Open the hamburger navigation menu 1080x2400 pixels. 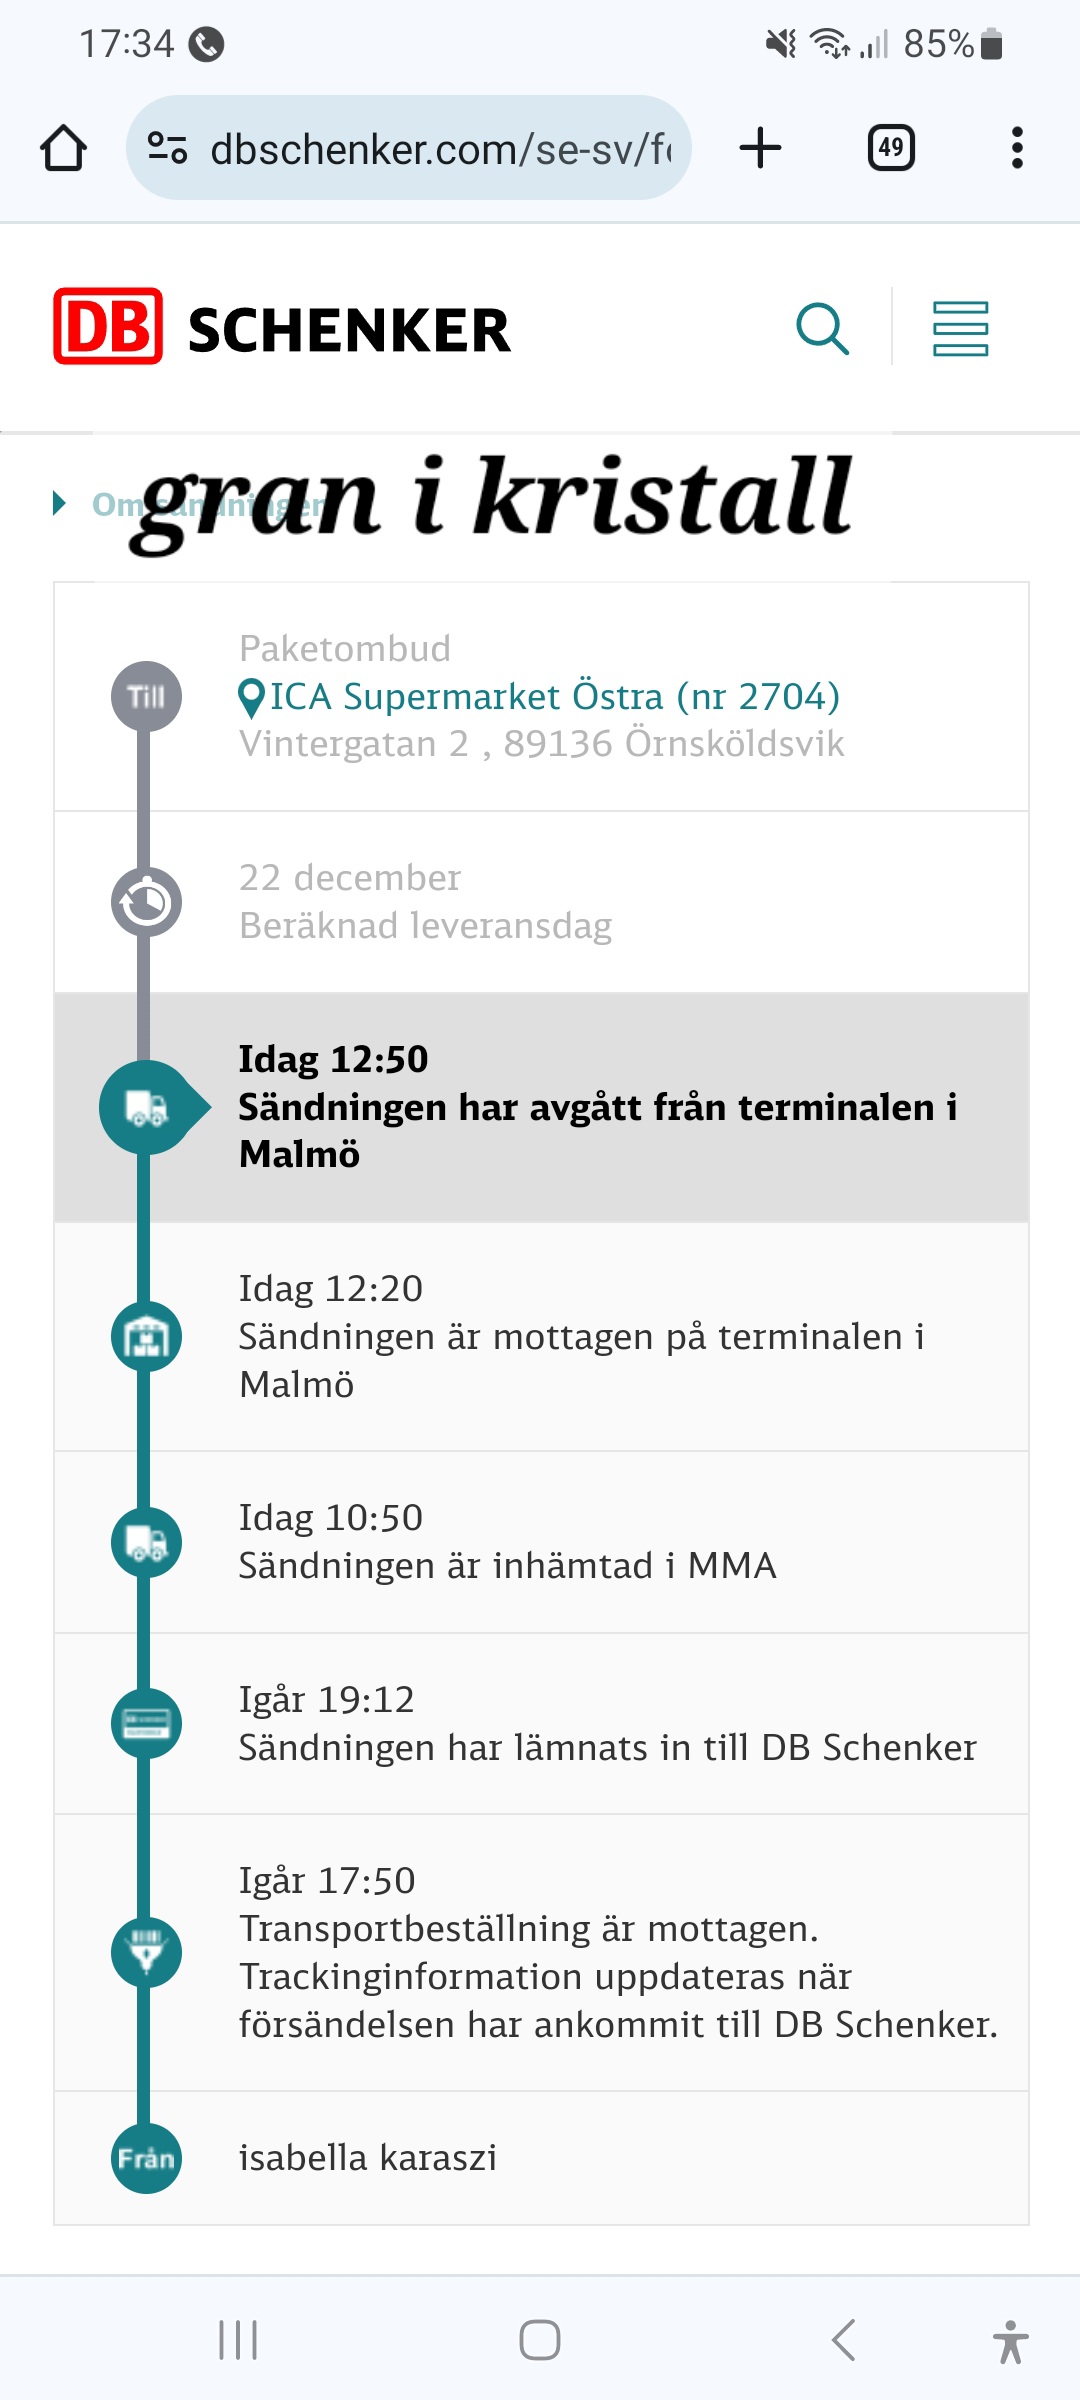960,328
